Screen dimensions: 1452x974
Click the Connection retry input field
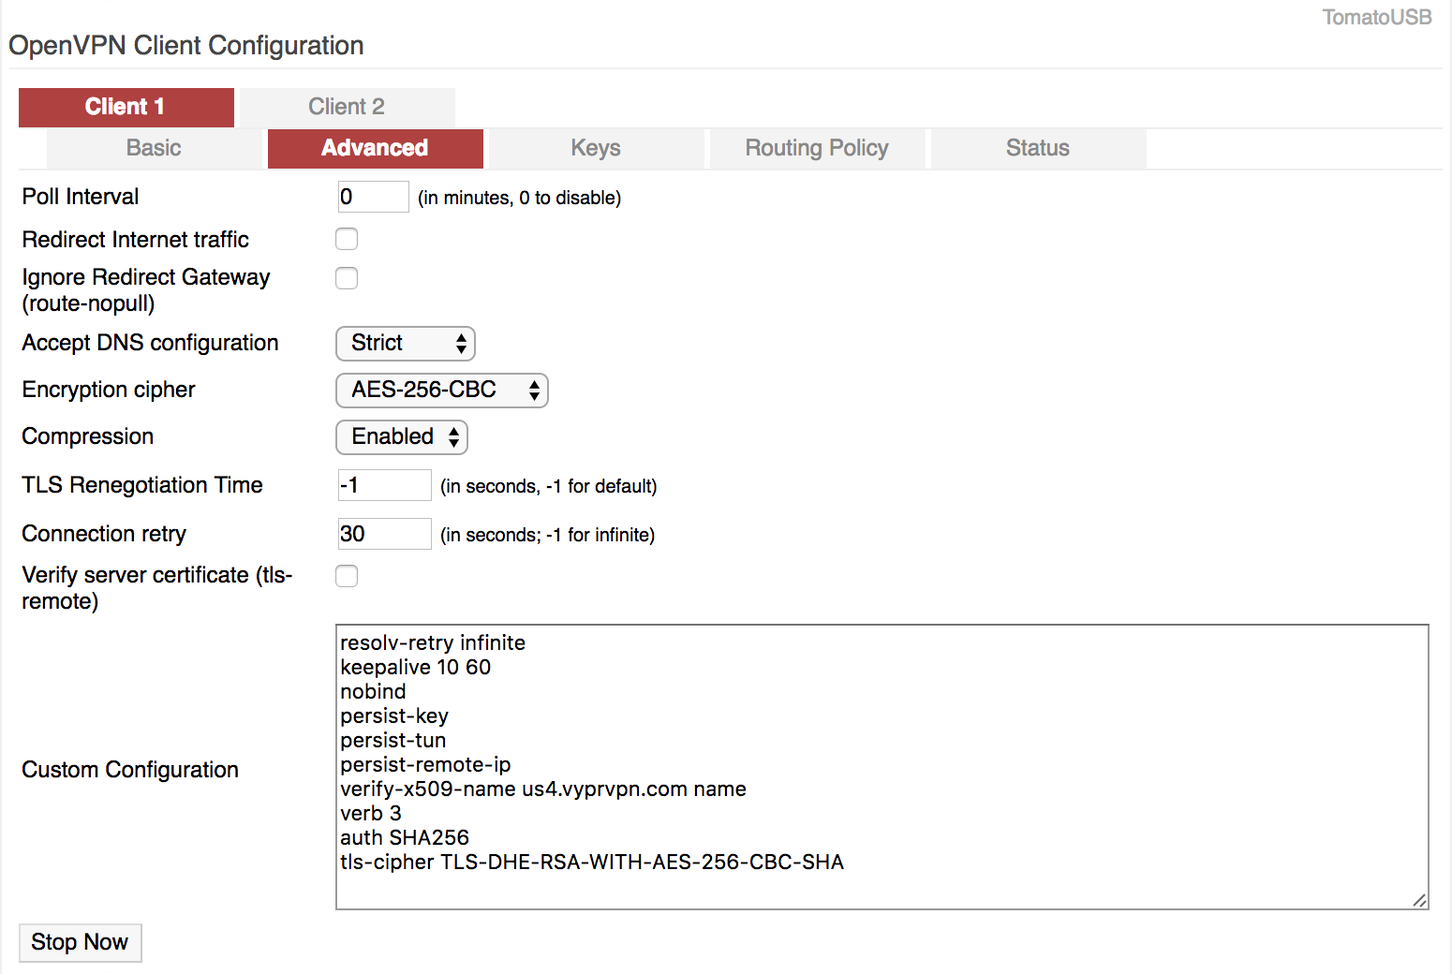pos(384,534)
